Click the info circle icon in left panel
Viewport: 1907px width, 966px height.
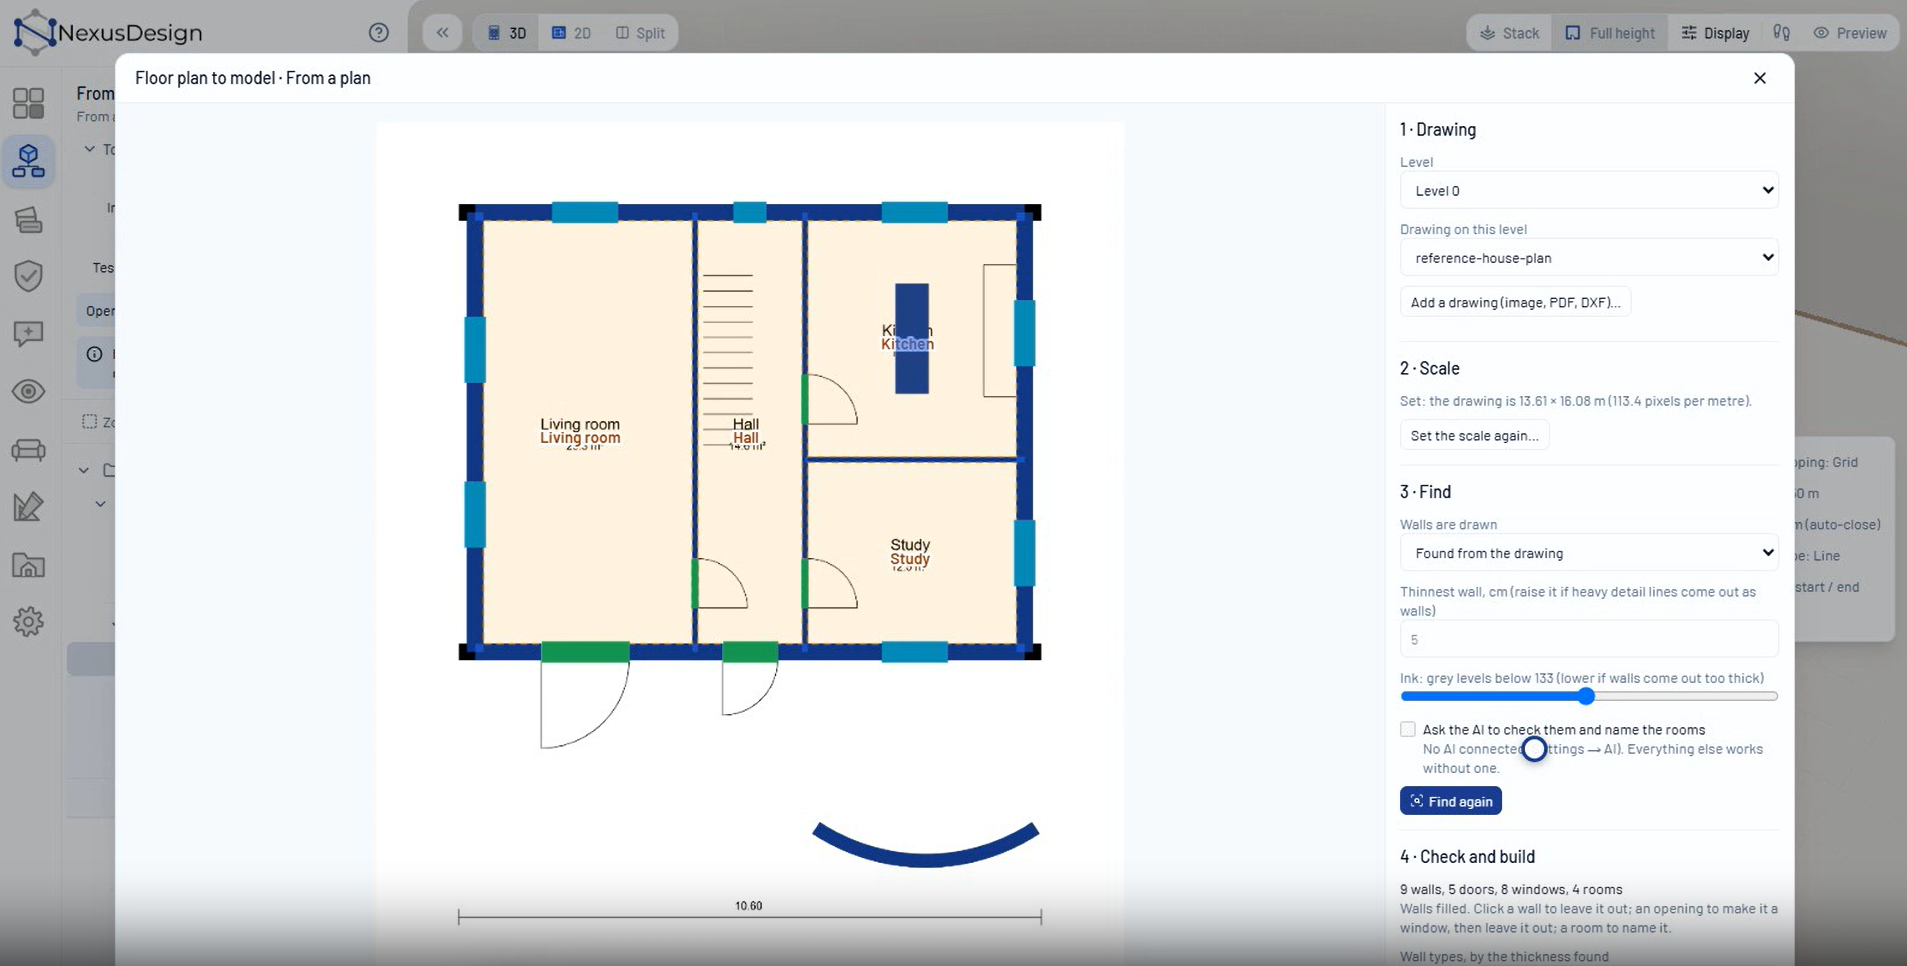(94, 354)
